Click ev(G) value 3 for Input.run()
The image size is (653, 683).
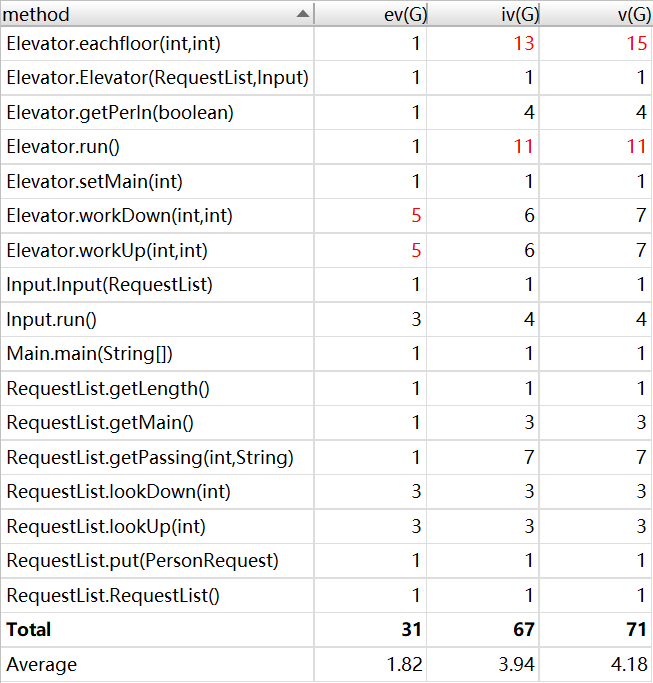(x=416, y=319)
